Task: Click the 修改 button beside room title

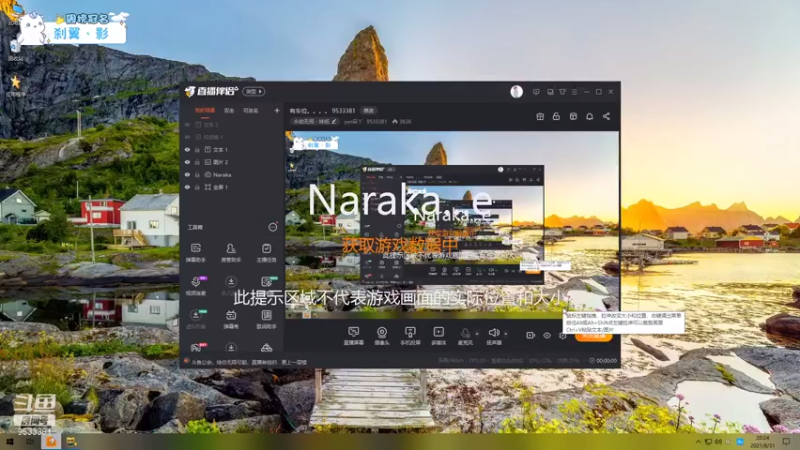Action: pos(369,111)
